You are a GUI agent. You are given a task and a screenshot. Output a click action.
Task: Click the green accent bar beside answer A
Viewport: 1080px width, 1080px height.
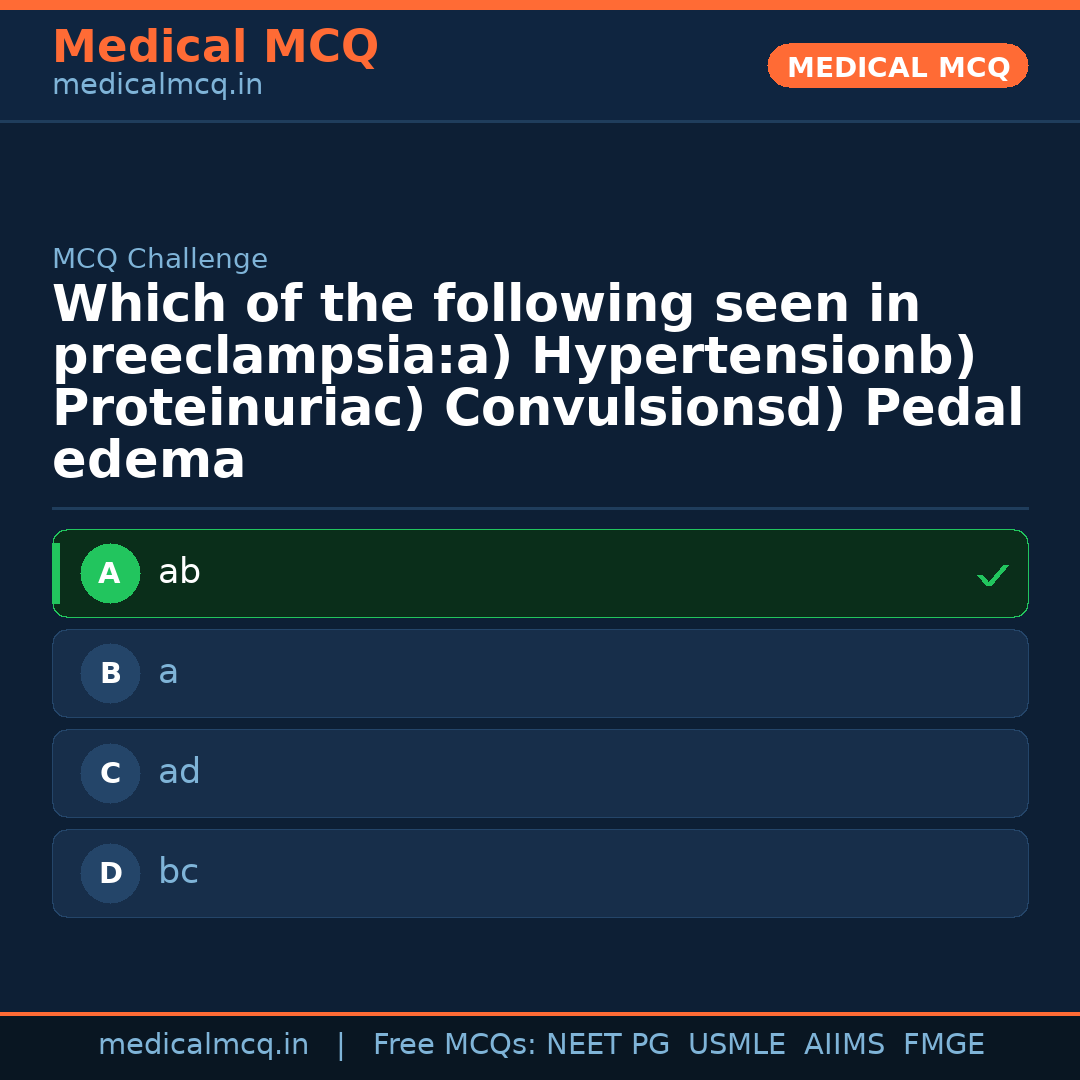[57, 573]
